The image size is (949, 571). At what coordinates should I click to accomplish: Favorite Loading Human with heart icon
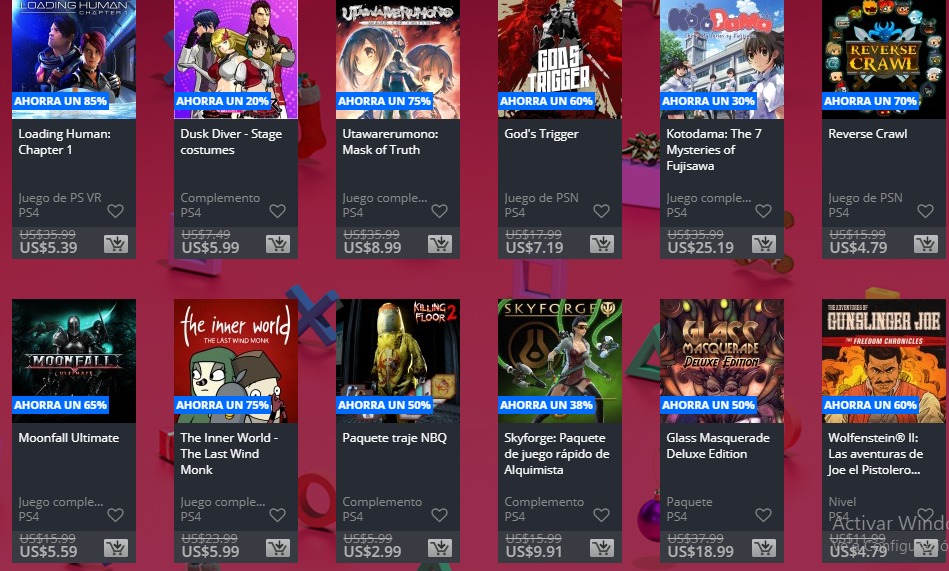point(115,211)
